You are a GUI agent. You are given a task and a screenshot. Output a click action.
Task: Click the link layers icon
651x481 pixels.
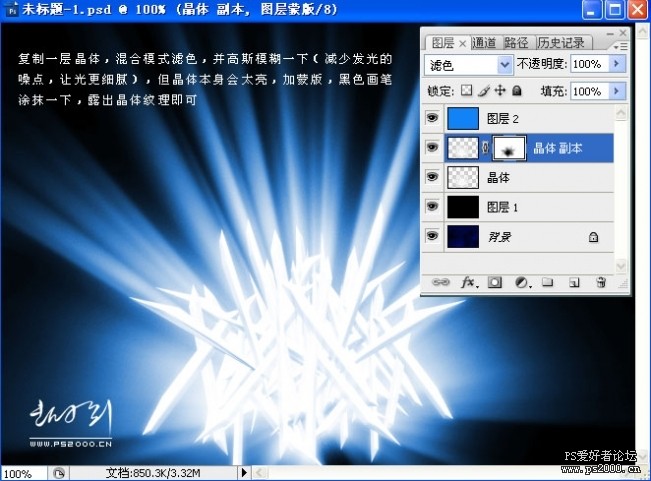[x=441, y=282]
